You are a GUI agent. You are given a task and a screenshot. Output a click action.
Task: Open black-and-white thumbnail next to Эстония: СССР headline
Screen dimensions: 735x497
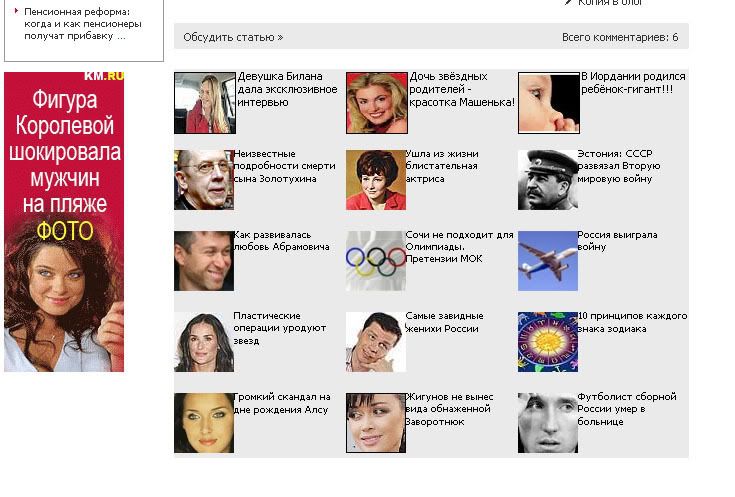click(548, 180)
